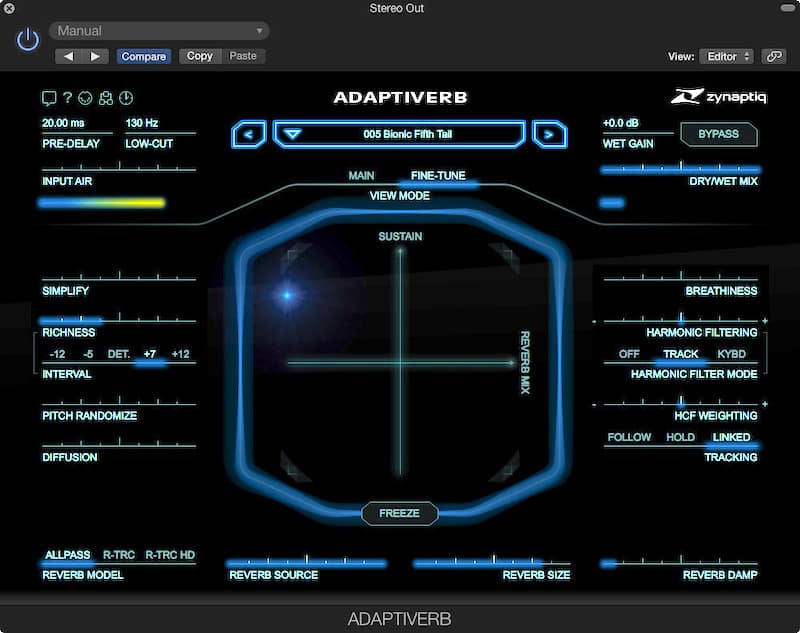Load next setting with right arrow
The image size is (800, 633).
coord(95,56)
